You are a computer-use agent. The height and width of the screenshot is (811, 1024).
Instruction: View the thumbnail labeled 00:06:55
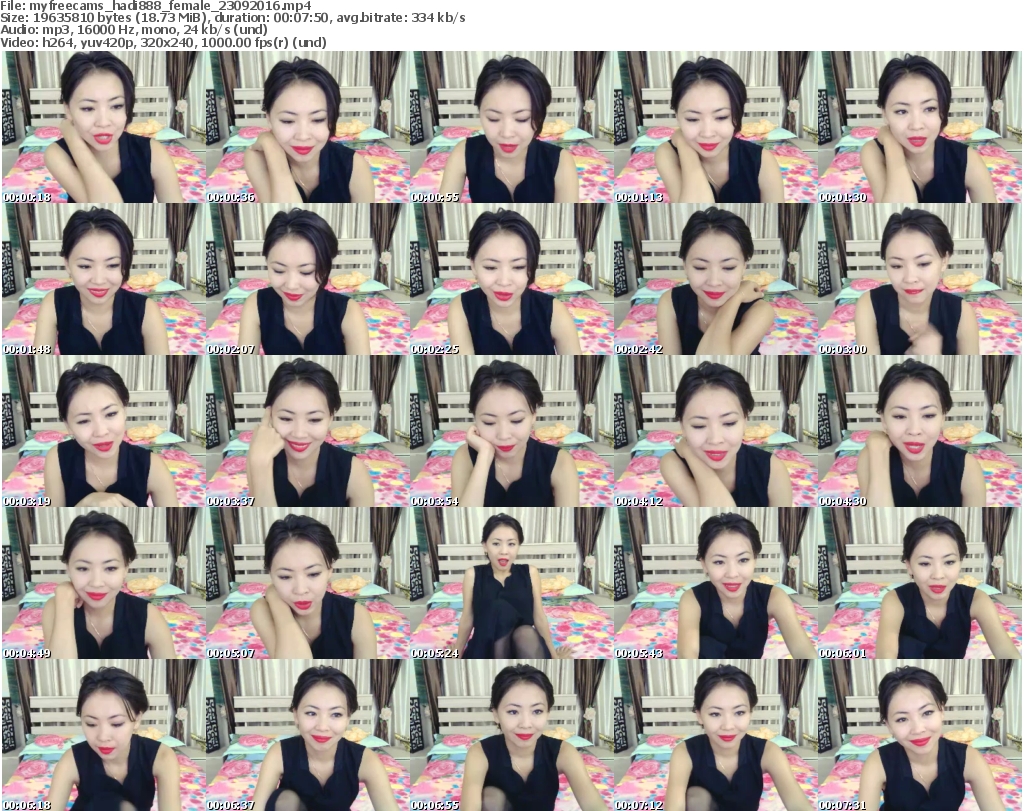tap(512, 735)
